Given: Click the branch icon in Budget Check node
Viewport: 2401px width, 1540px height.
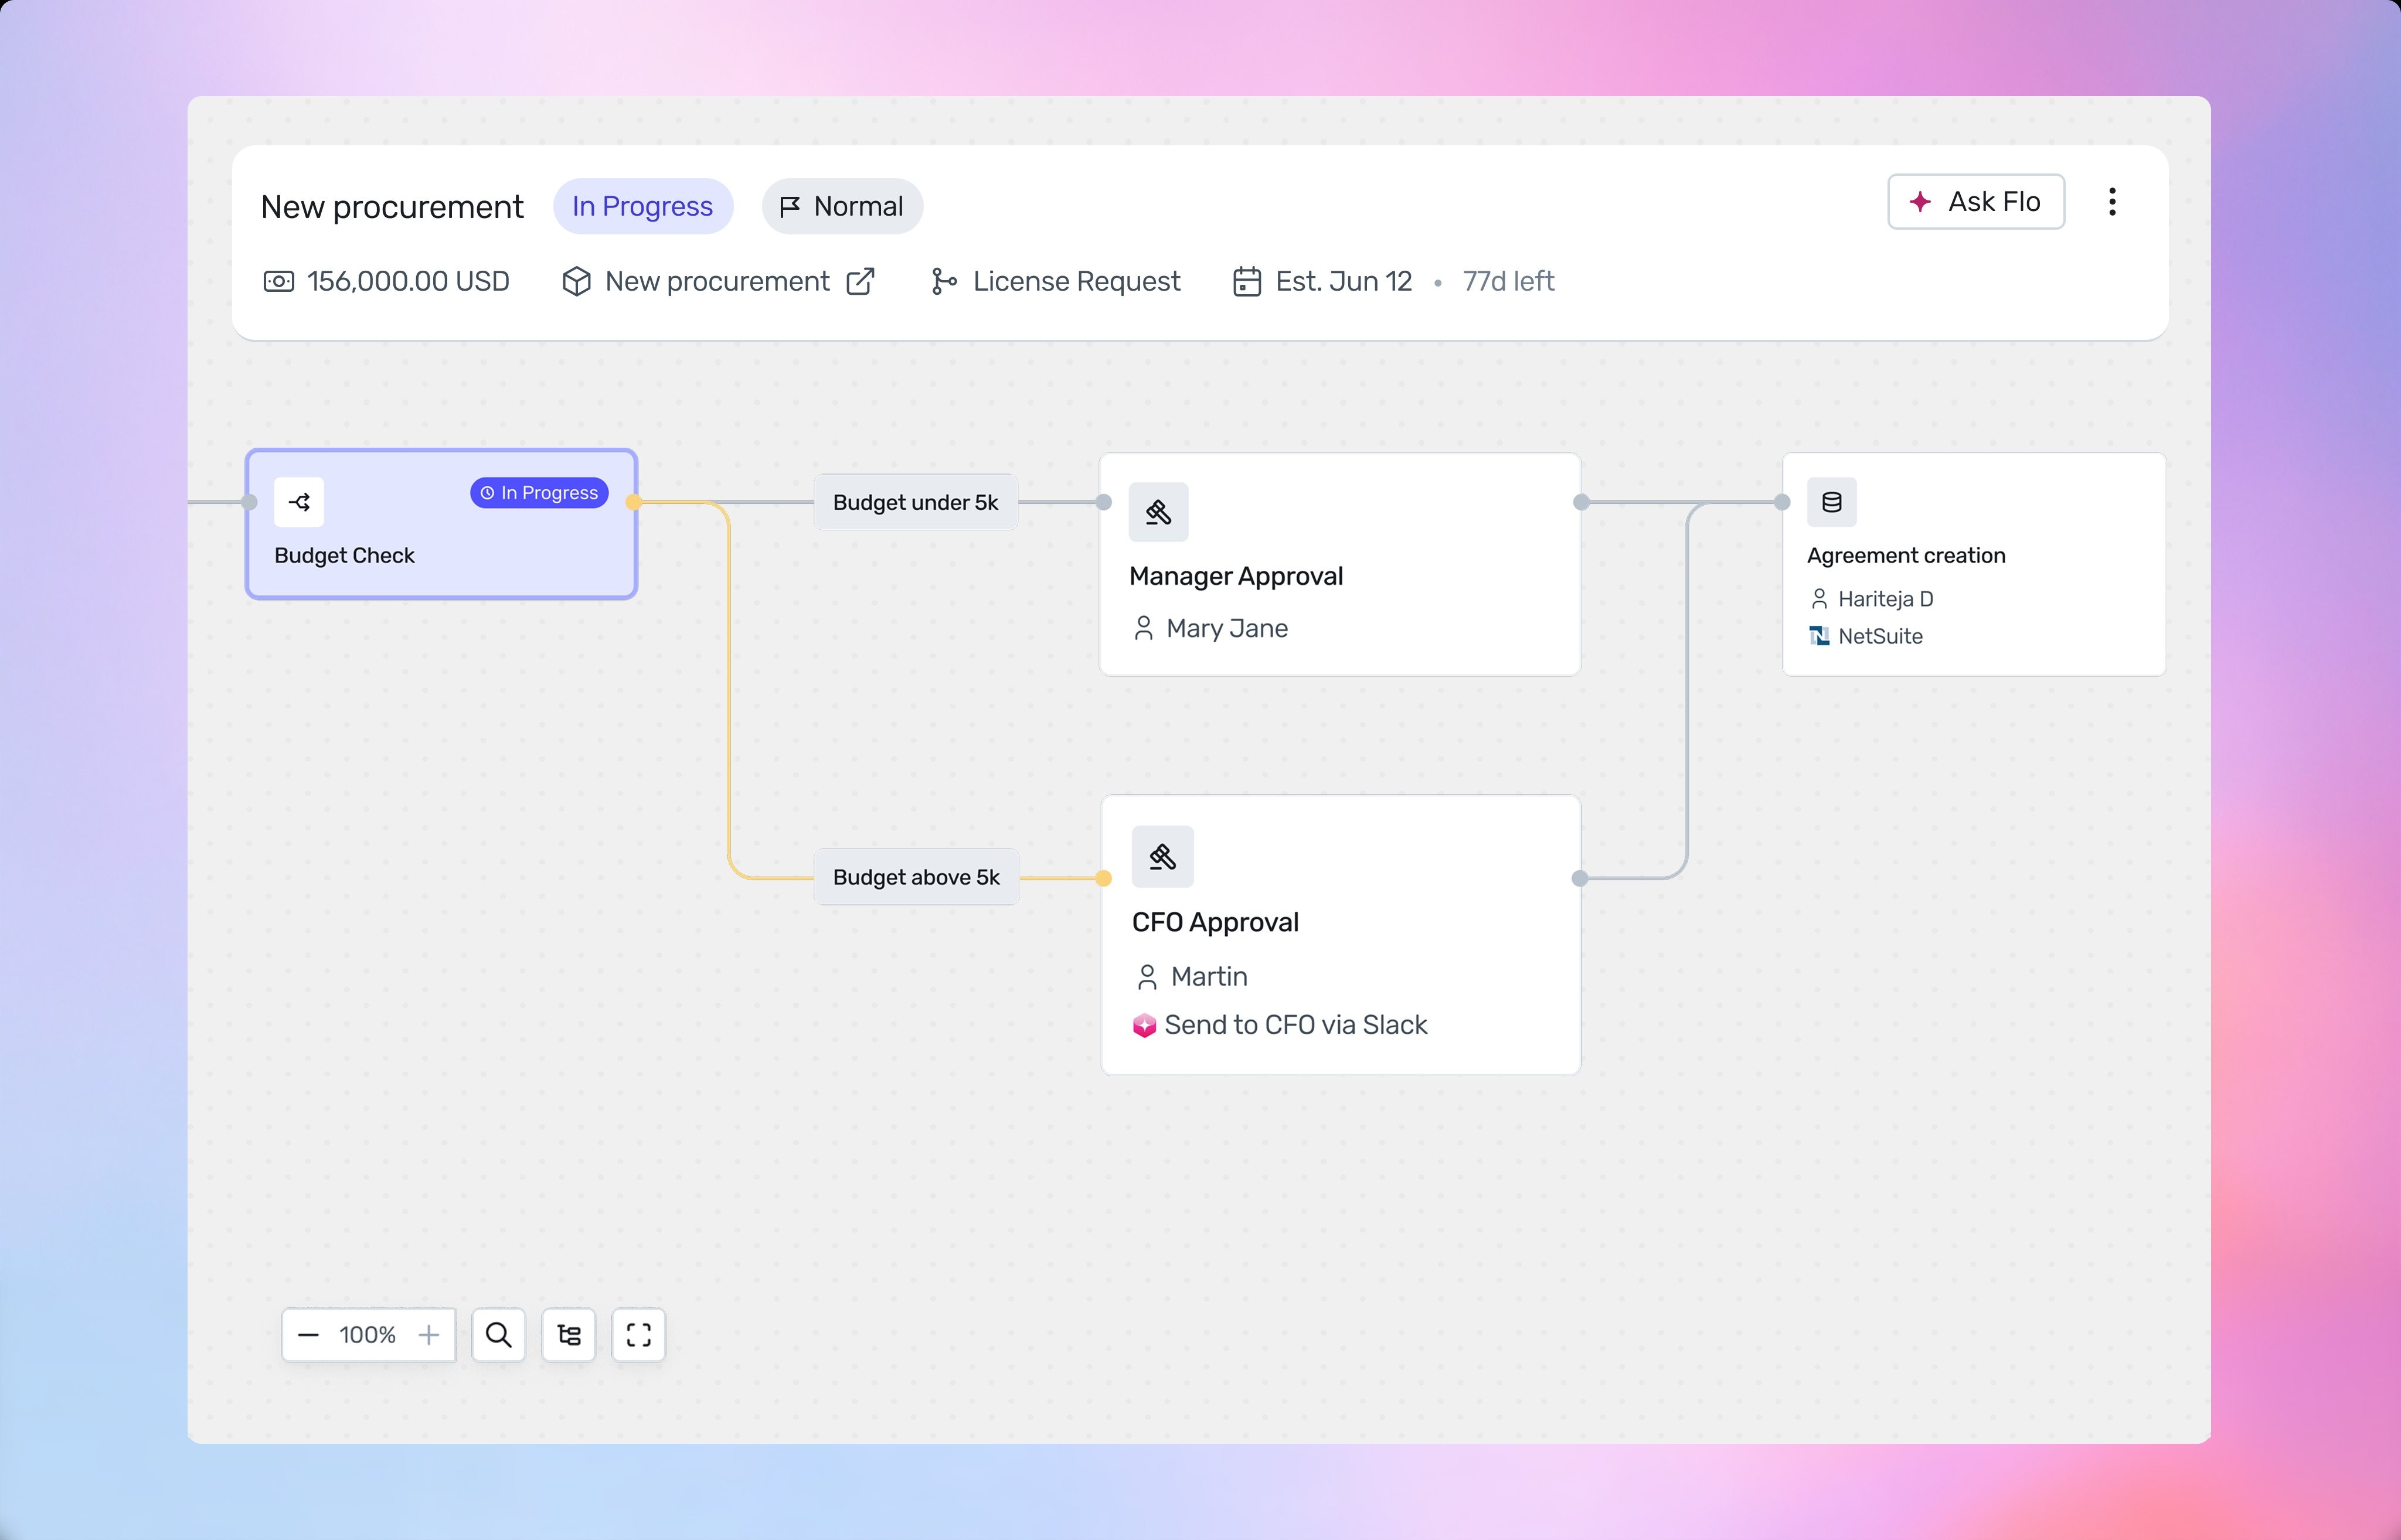Looking at the screenshot, I should [x=299, y=502].
